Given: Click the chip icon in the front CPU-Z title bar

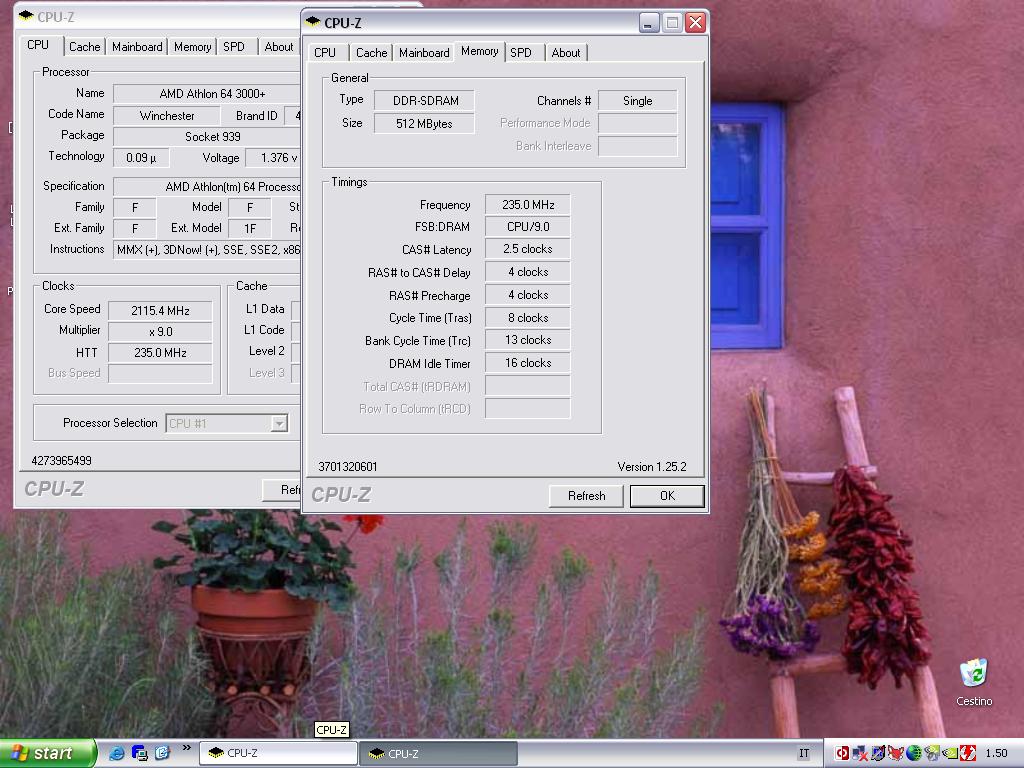Looking at the screenshot, I should click(x=313, y=22).
